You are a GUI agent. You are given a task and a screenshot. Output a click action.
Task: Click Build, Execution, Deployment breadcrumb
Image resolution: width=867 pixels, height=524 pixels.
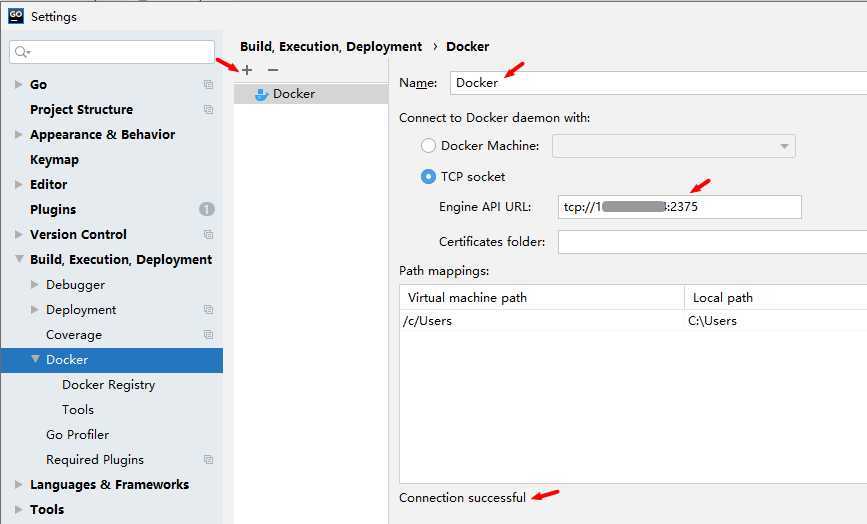[331, 47]
